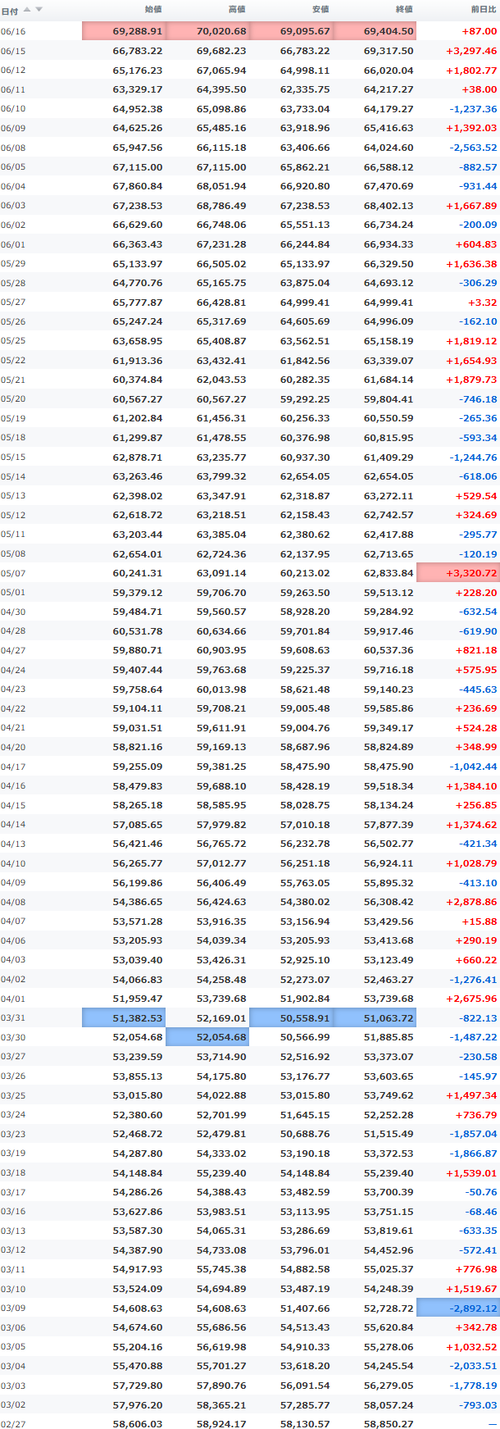Click the blue highlighted -2,892.12 change cell

pyautogui.click(x=458, y=1306)
